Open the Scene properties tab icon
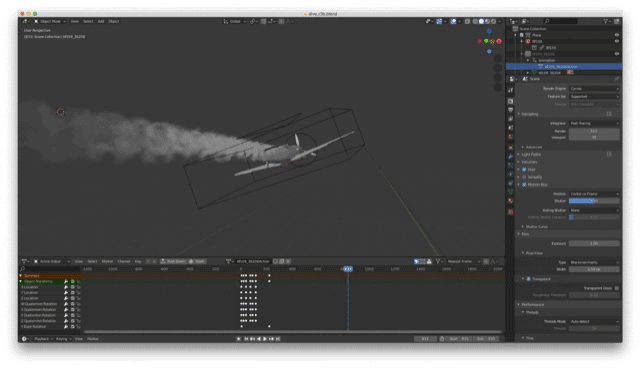Image resolution: width=640 pixels, height=368 pixels. pyautogui.click(x=511, y=128)
